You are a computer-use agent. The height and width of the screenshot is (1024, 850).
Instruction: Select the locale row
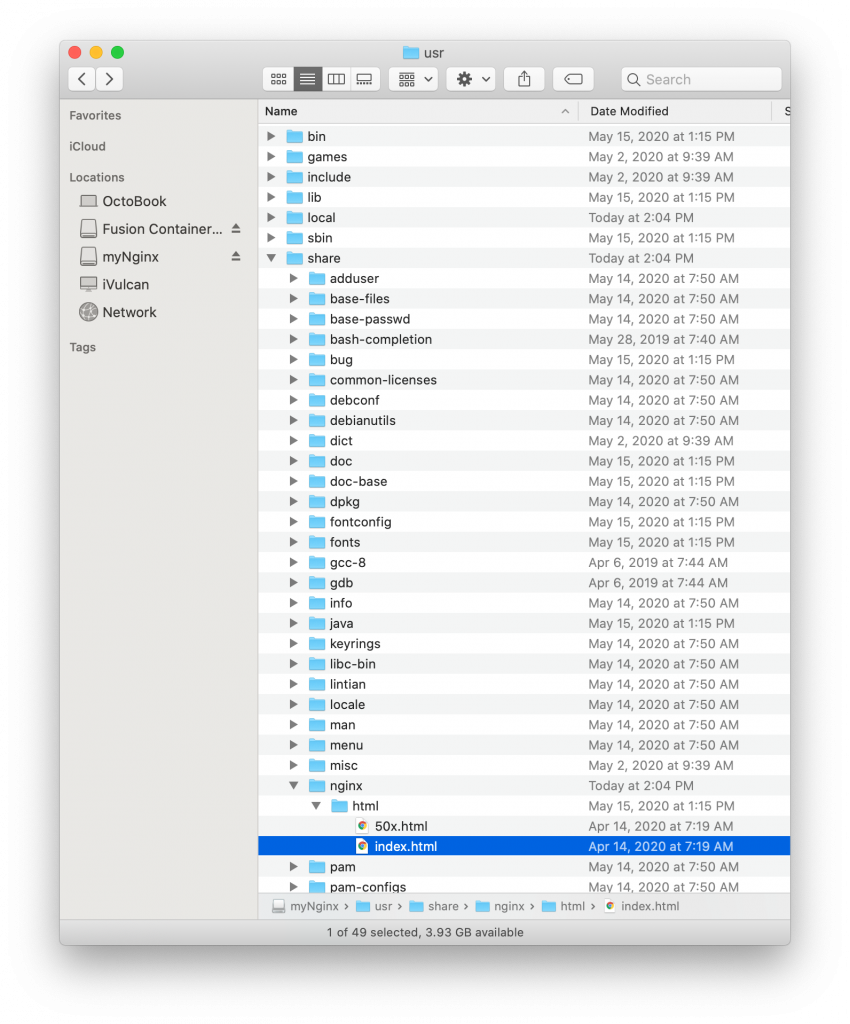[x=524, y=704]
